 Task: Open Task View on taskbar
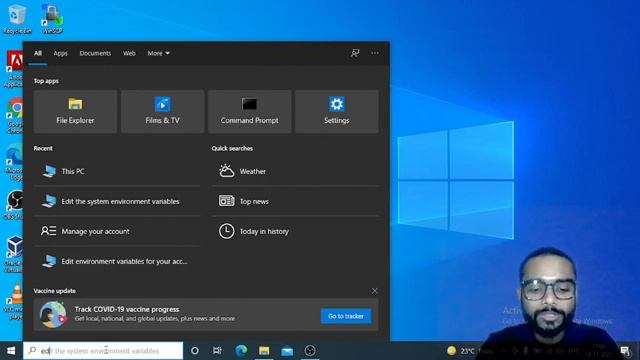click(x=217, y=351)
